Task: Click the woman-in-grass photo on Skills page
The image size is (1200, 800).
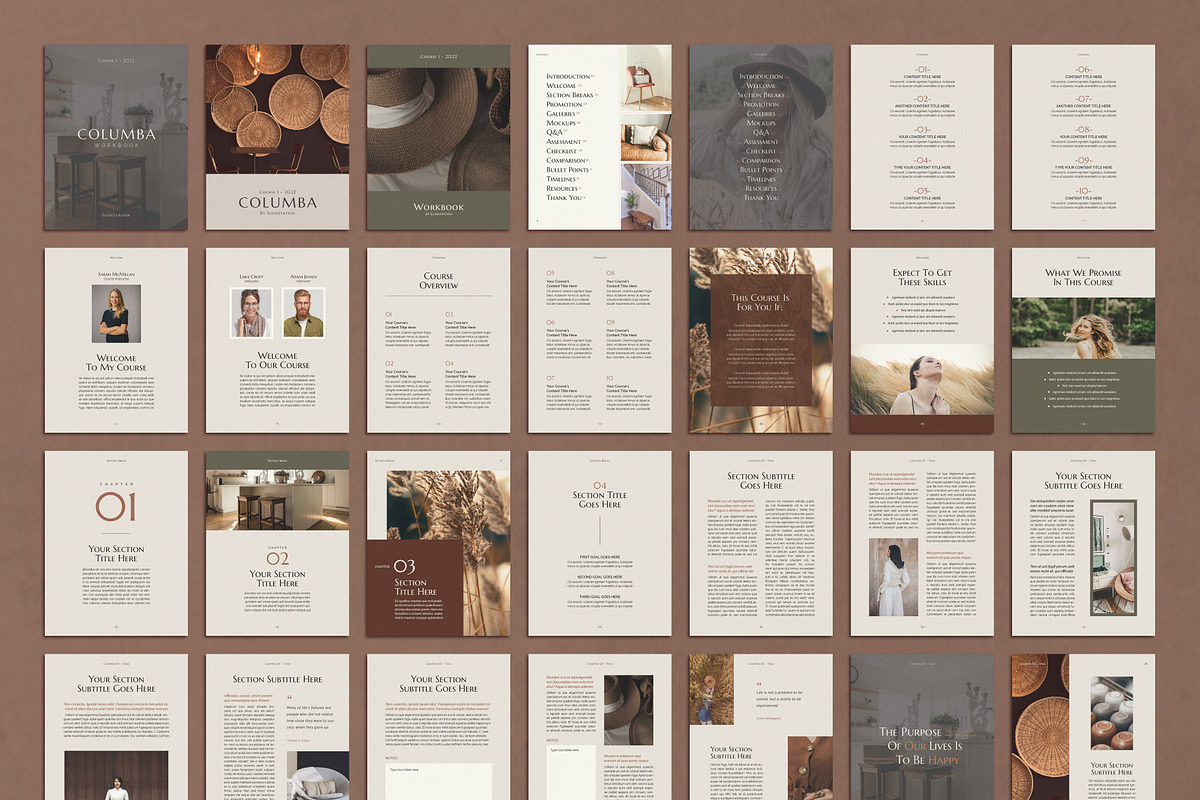Action: pyautogui.click(x=922, y=380)
